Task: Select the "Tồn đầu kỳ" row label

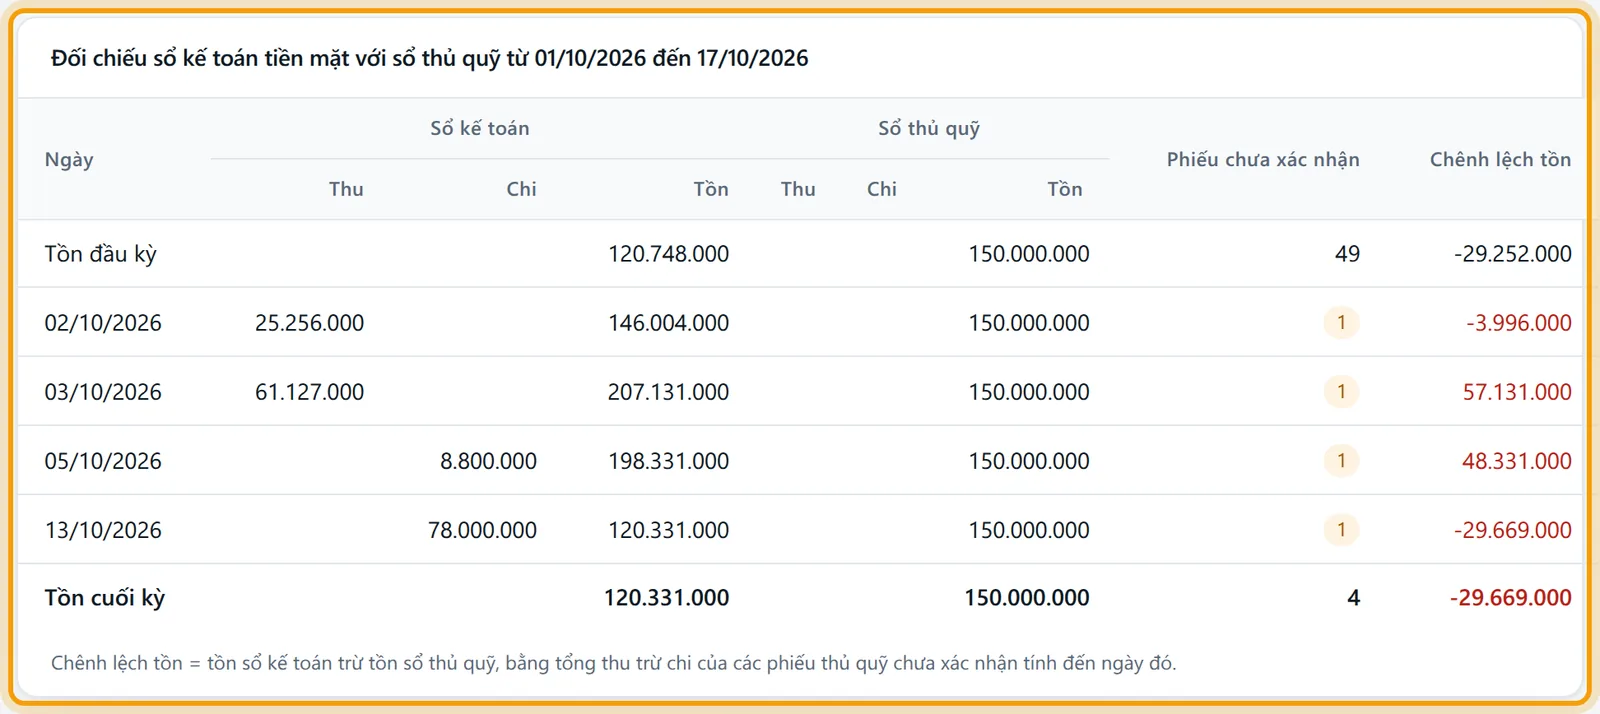Action: (x=101, y=254)
